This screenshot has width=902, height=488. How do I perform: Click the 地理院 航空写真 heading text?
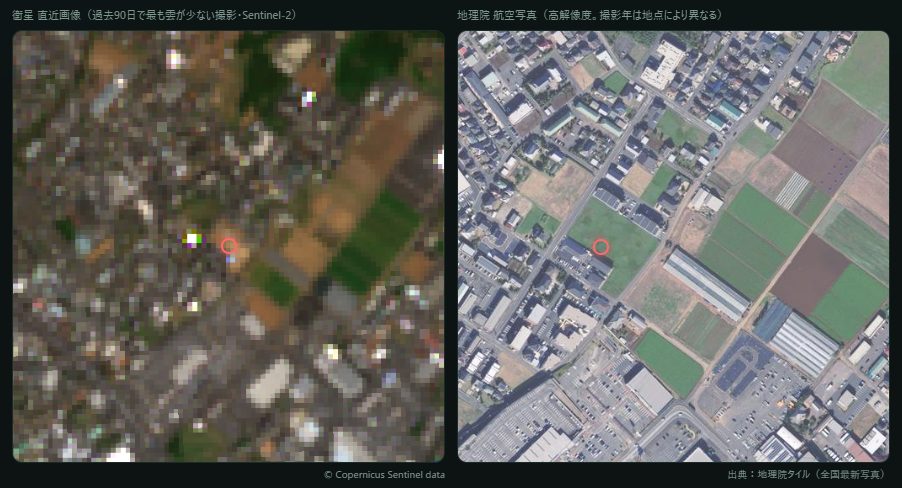[590, 15]
